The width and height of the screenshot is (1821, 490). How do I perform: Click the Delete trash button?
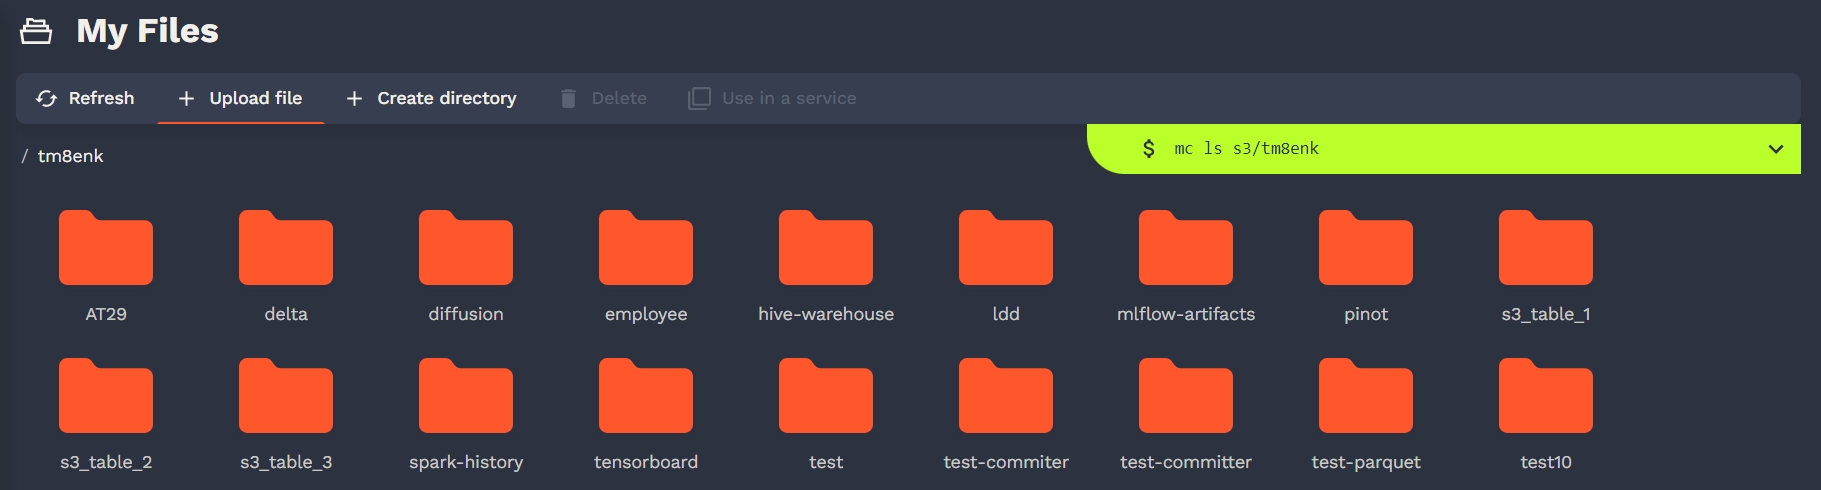pos(603,98)
